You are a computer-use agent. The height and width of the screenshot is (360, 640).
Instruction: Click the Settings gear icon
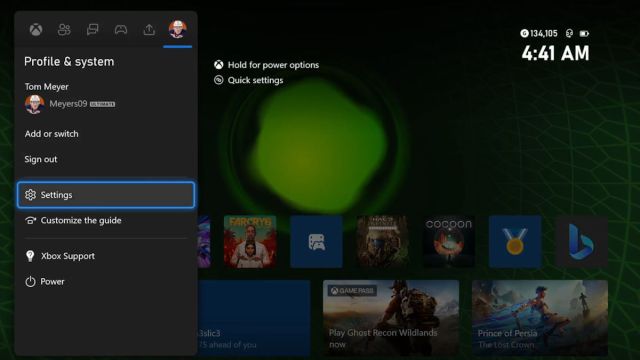click(30, 195)
